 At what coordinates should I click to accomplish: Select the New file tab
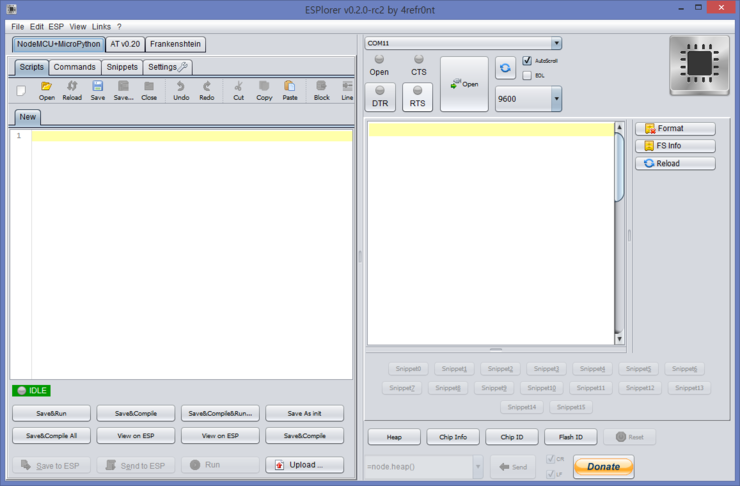[x=27, y=117]
